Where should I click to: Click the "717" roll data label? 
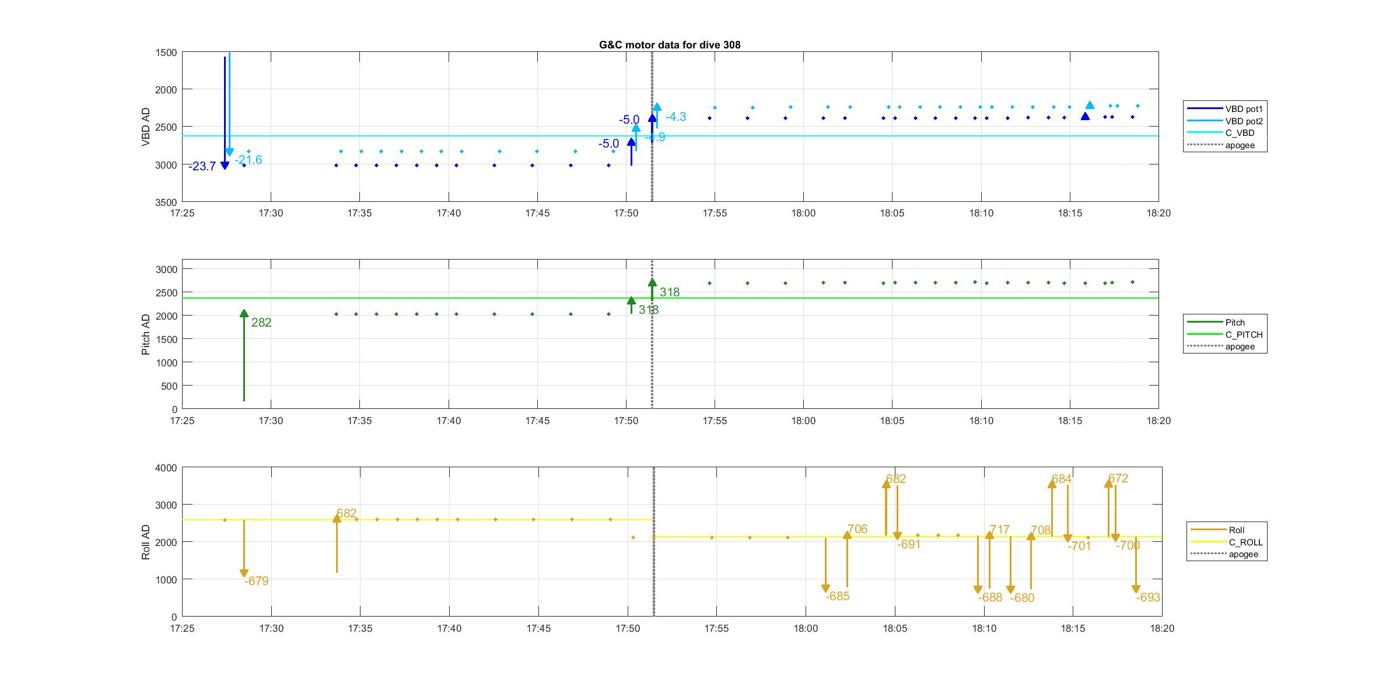[999, 529]
